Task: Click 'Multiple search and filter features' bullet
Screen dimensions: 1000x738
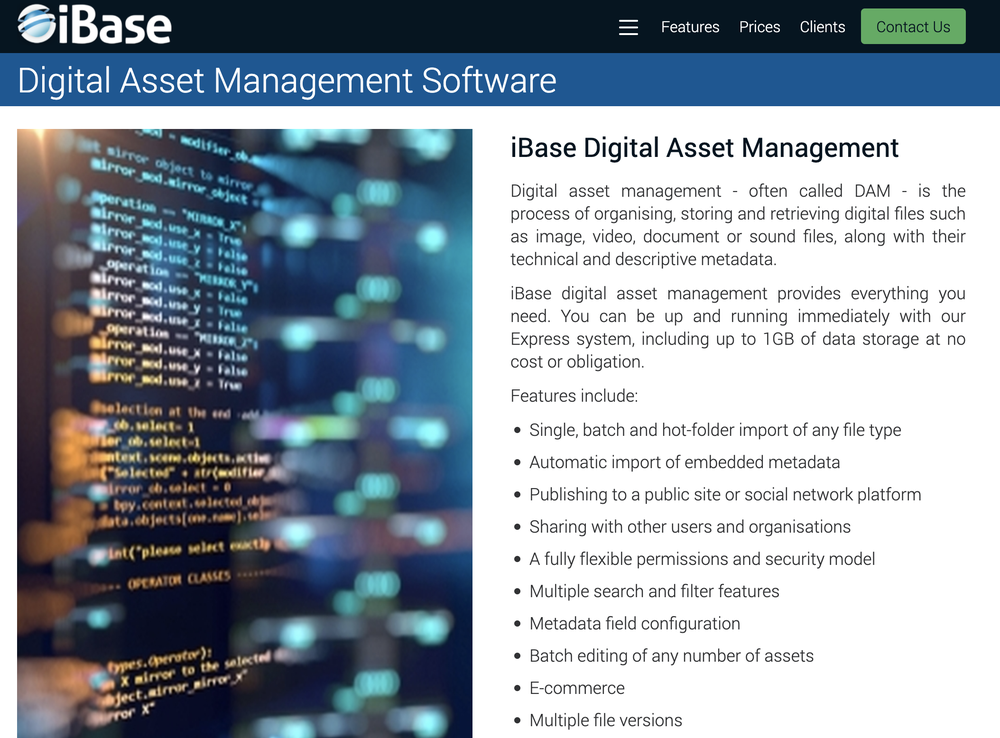Action: coord(654,591)
